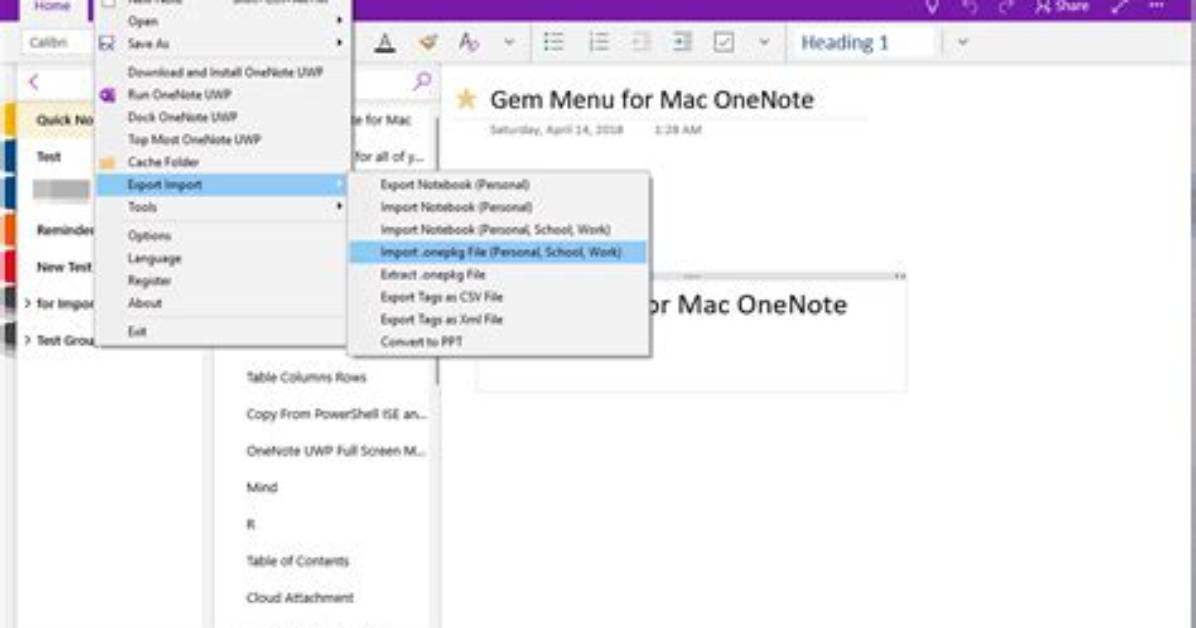The image size is (1196, 628).
Task: Click the decrease indent icon
Action: 641,43
